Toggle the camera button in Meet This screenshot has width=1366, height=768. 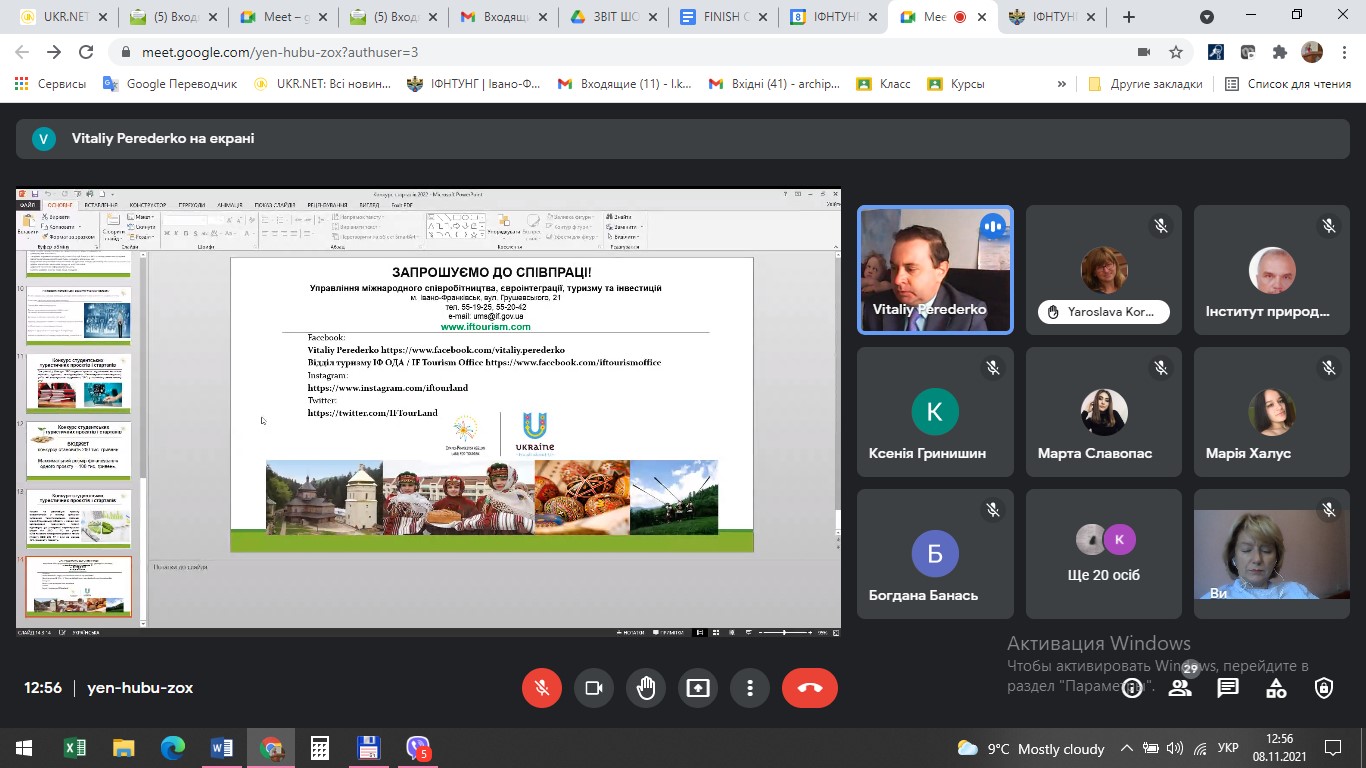[594, 688]
